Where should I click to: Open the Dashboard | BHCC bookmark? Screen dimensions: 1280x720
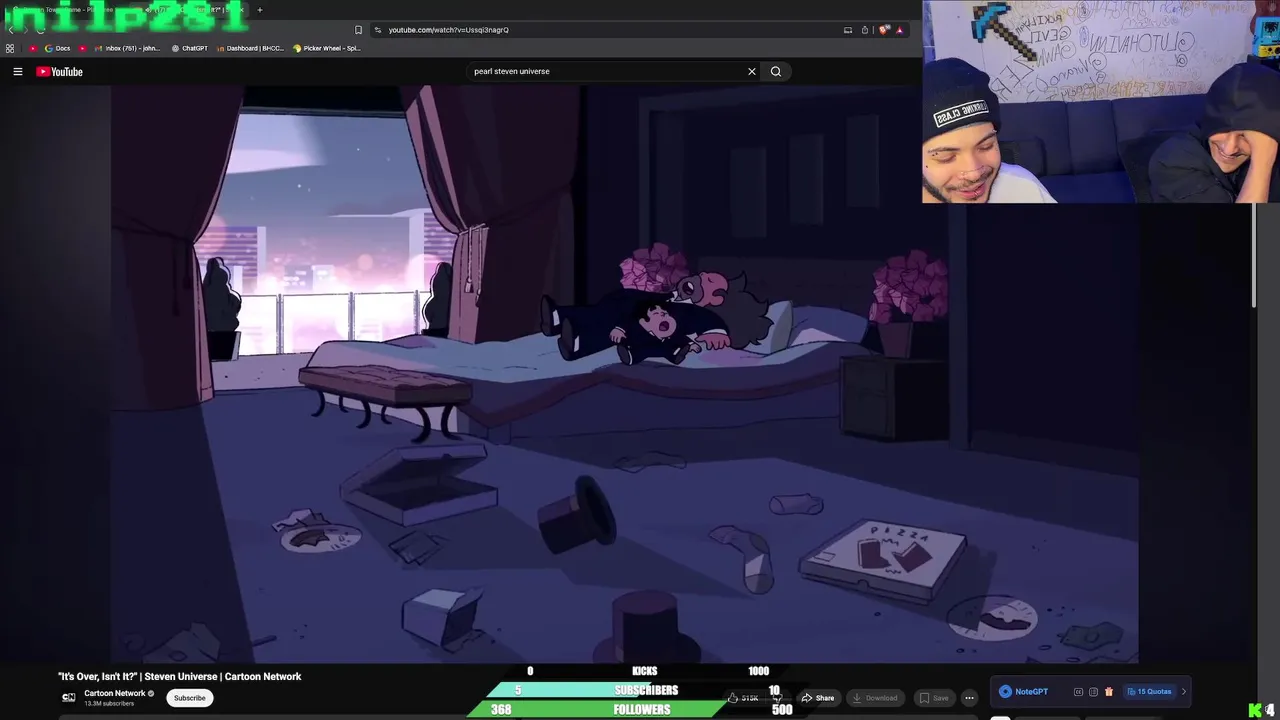[251, 48]
